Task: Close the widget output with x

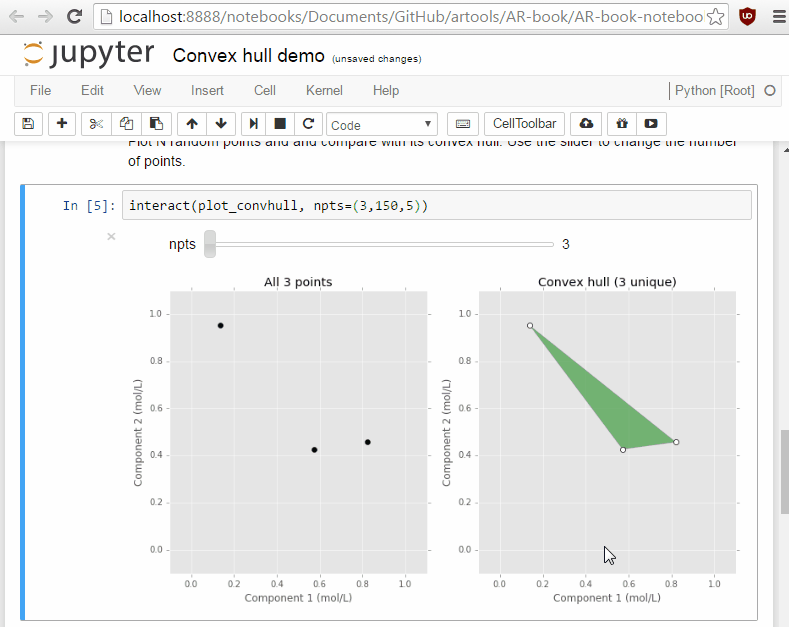Action: click(111, 236)
